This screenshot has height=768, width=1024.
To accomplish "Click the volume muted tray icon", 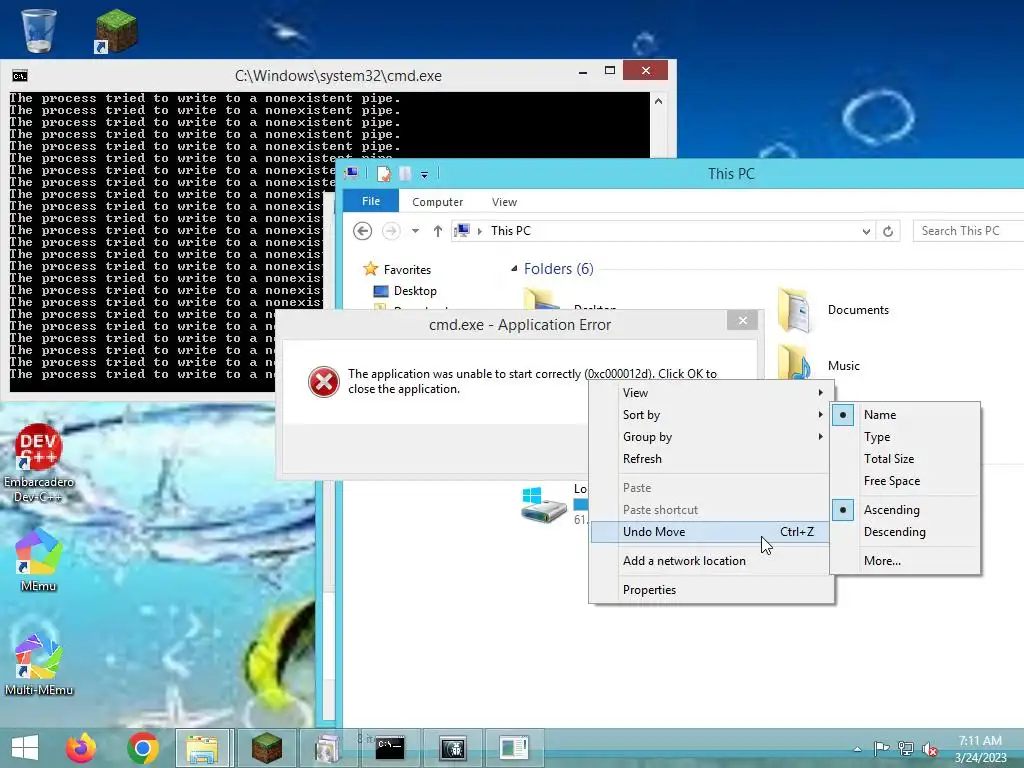I will click(929, 749).
